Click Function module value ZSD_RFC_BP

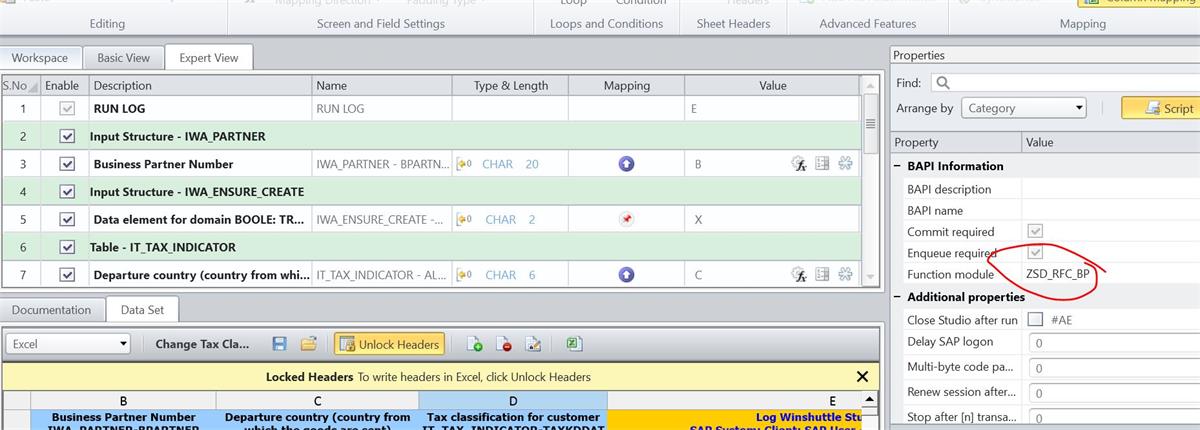[1056, 274]
